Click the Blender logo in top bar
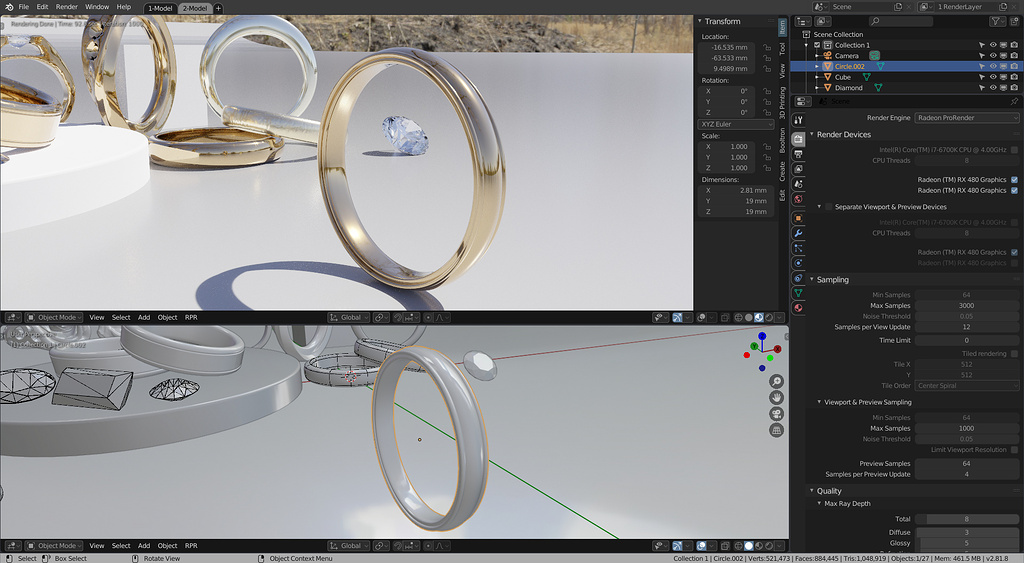This screenshot has height=563, width=1024. (8, 7)
